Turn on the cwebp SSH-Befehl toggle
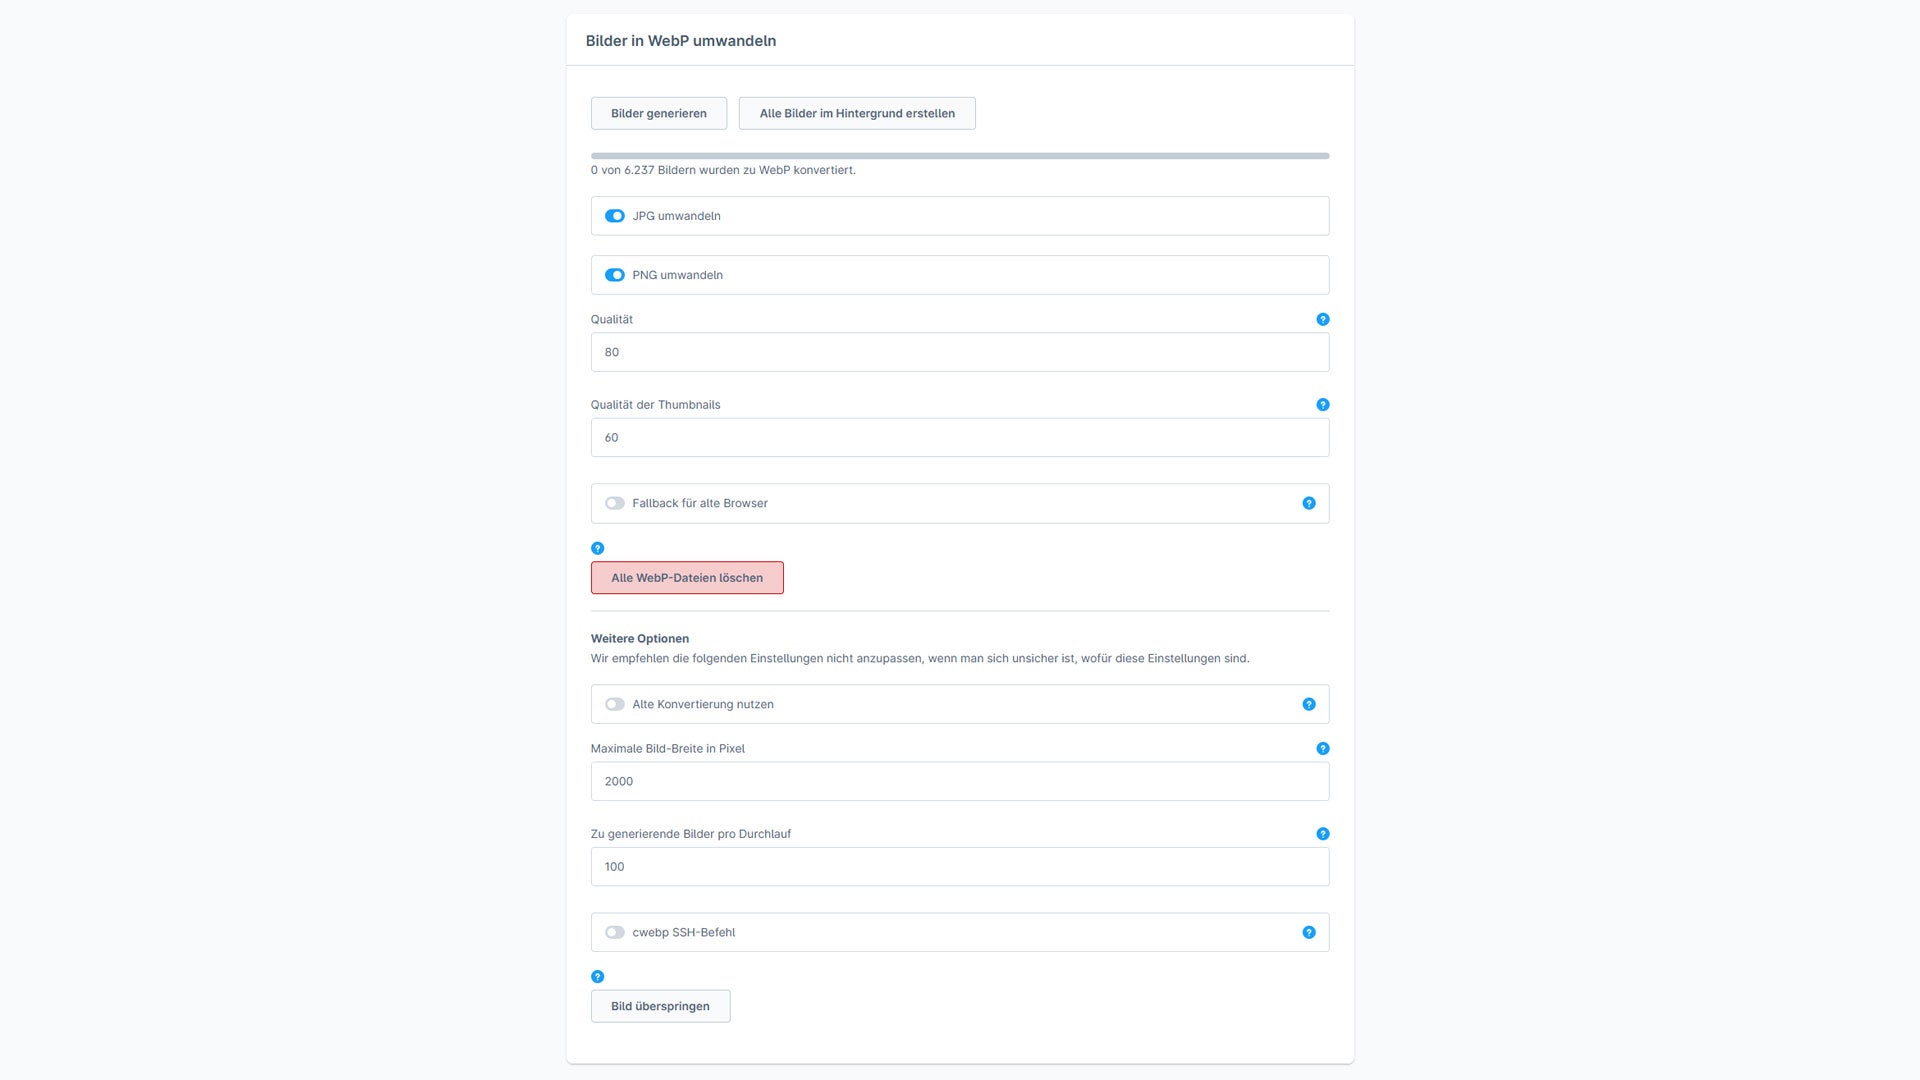This screenshot has height=1080, width=1920. [614, 932]
